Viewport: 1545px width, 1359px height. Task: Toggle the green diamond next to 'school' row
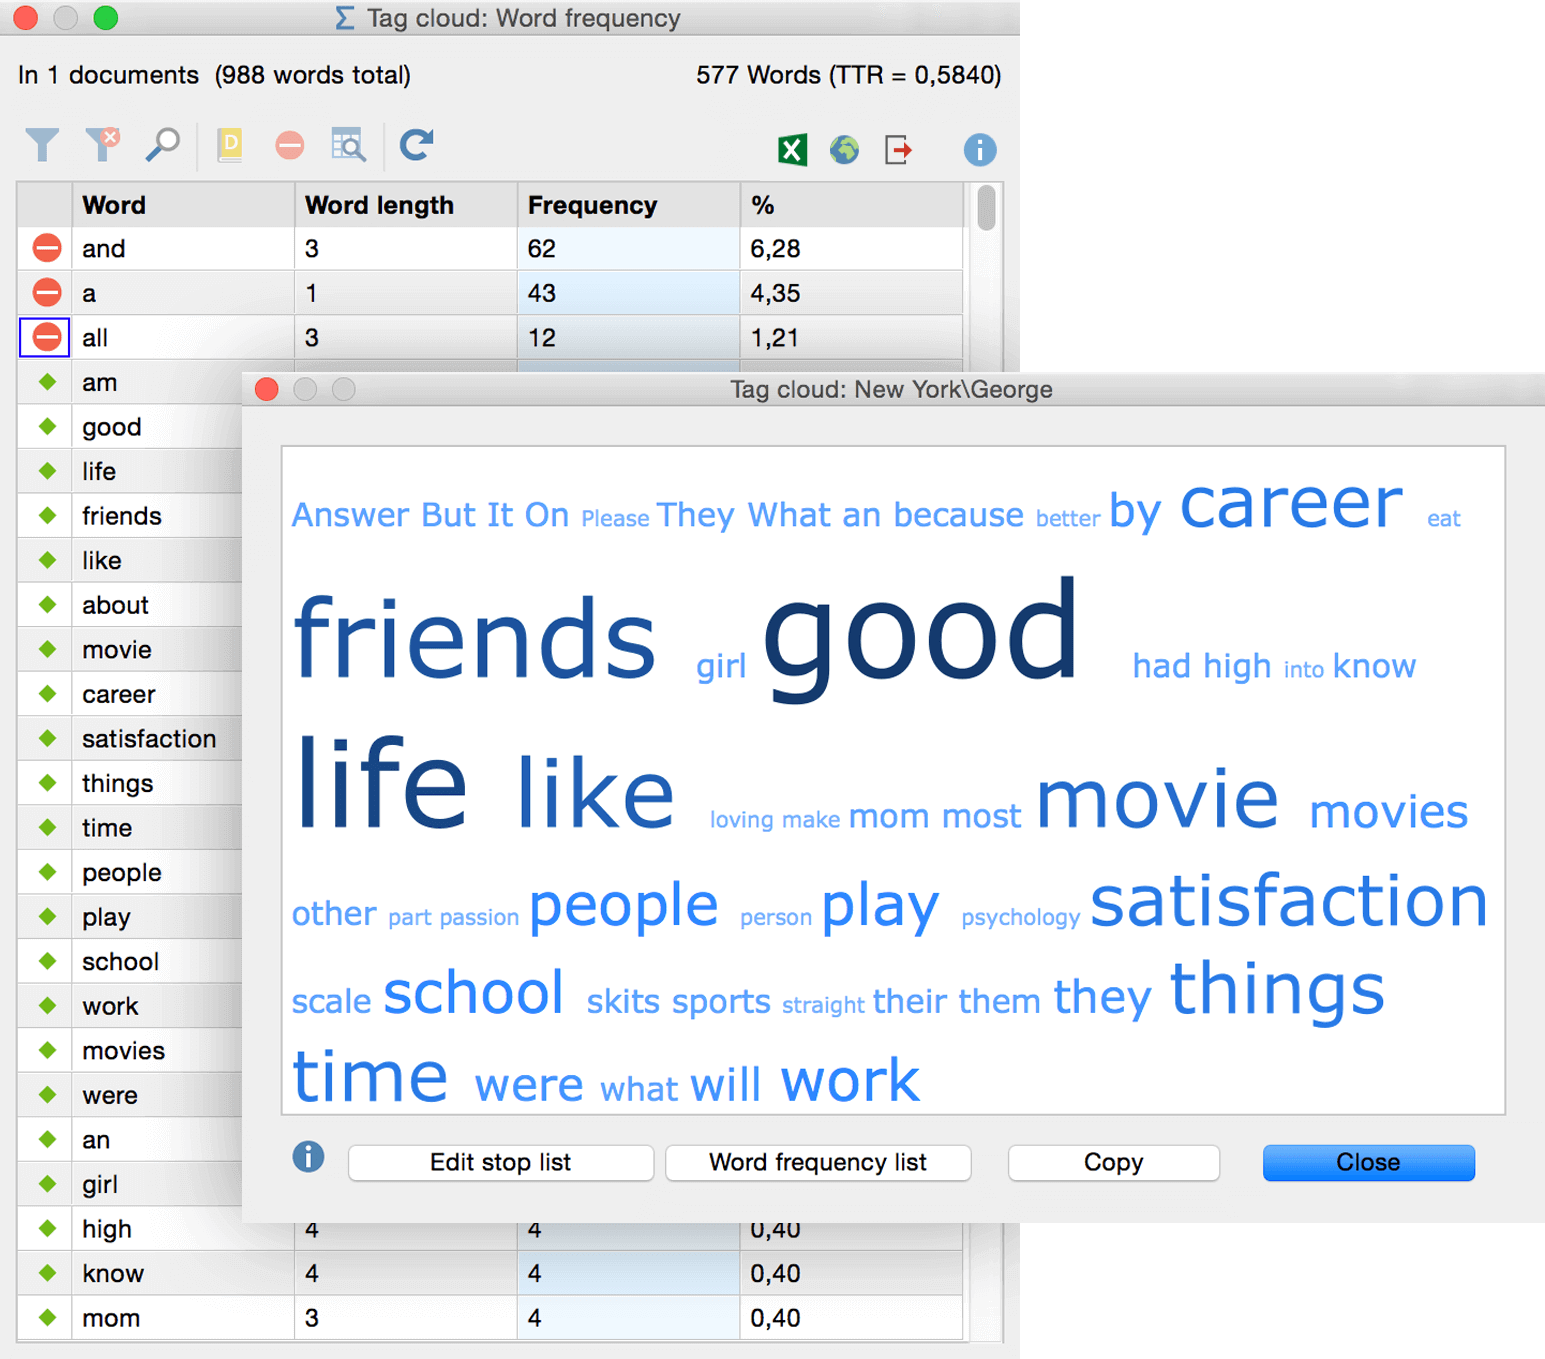pos(47,961)
